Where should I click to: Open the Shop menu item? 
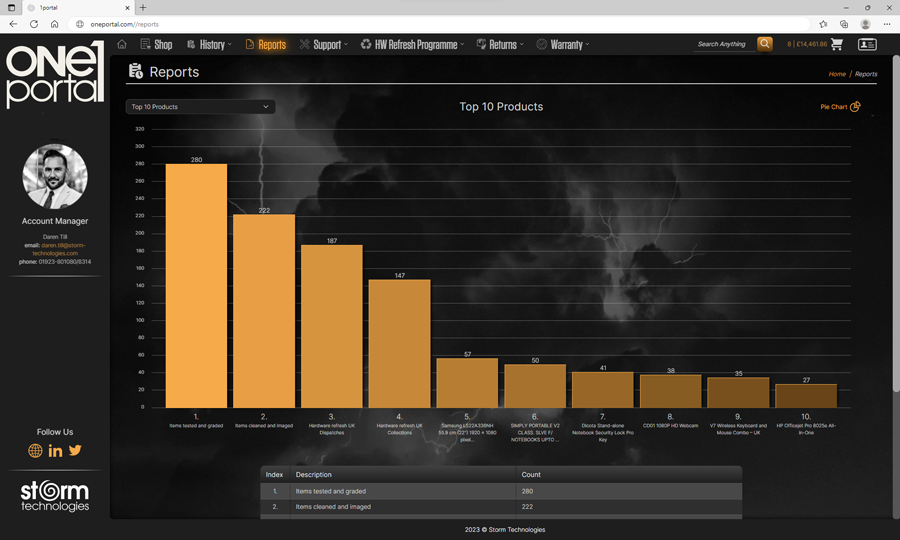156,44
